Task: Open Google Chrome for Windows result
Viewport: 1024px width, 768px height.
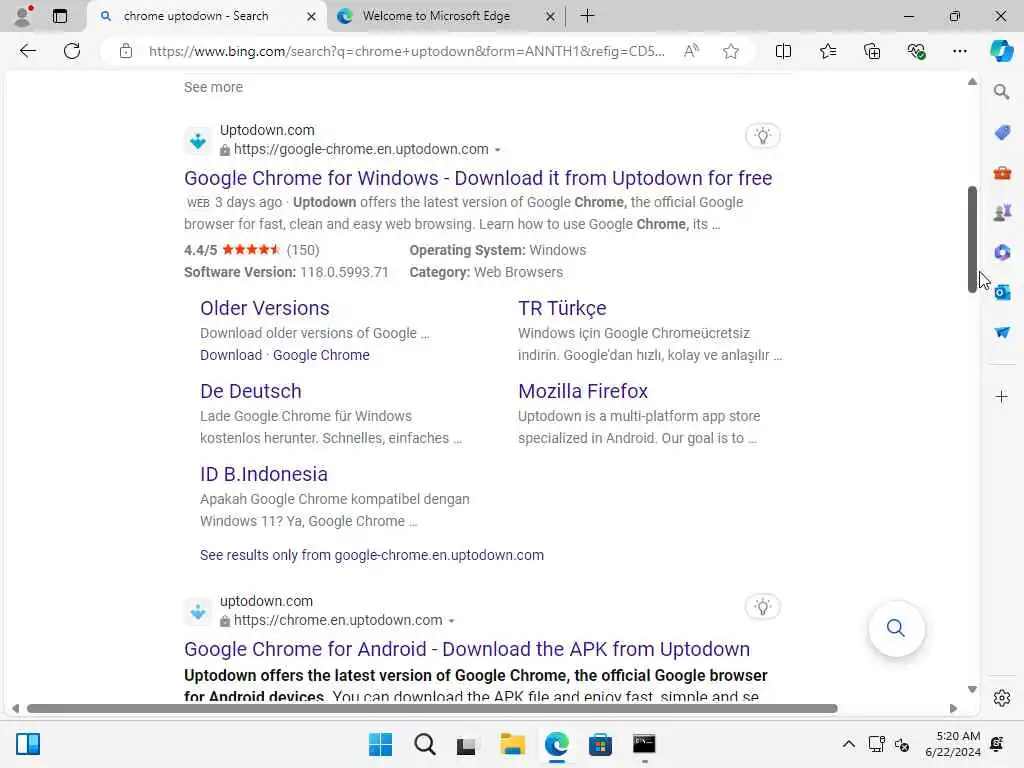Action: pos(478,178)
